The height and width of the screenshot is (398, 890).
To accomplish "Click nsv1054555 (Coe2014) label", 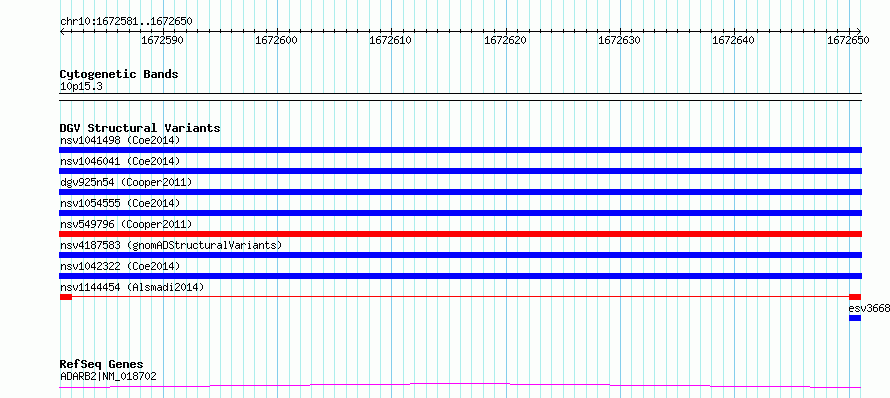I will (x=120, y=203).
